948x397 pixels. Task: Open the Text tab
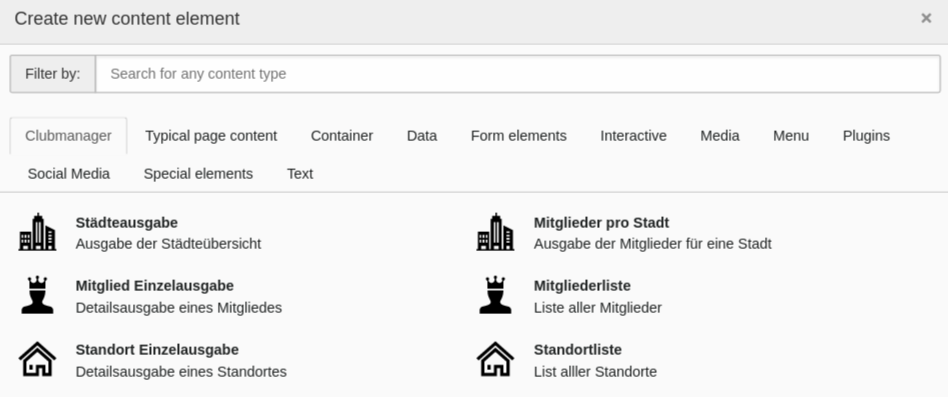point(300,174)
